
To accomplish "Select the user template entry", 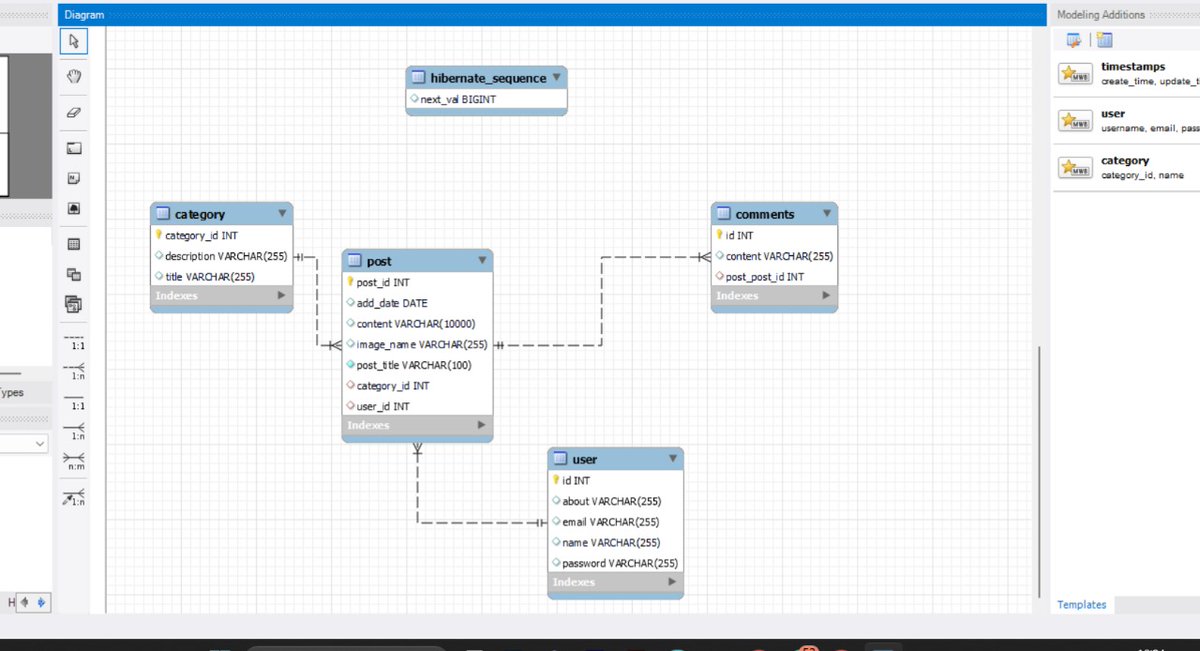I will tap(1128, 121).
